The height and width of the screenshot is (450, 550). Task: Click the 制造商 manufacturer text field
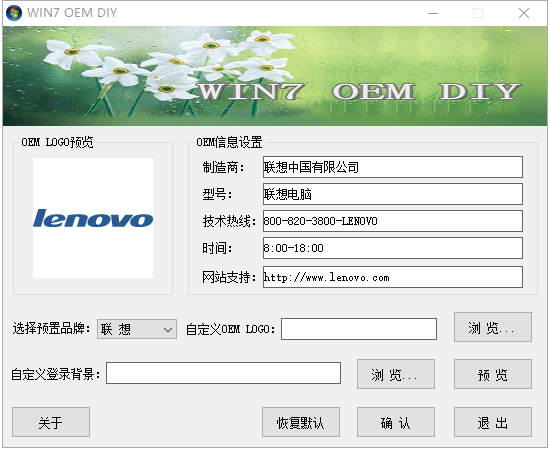pos(393,167)
